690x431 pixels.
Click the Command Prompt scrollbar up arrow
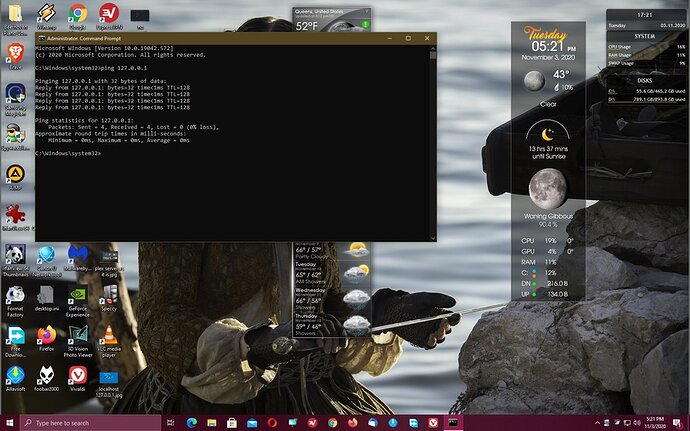coord(433,48)
